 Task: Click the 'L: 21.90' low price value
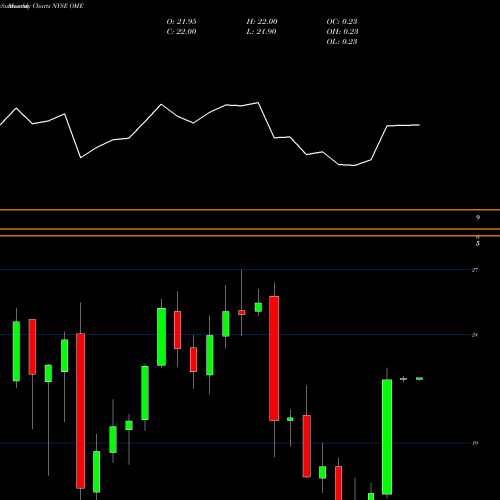click(x=261, y=32)
